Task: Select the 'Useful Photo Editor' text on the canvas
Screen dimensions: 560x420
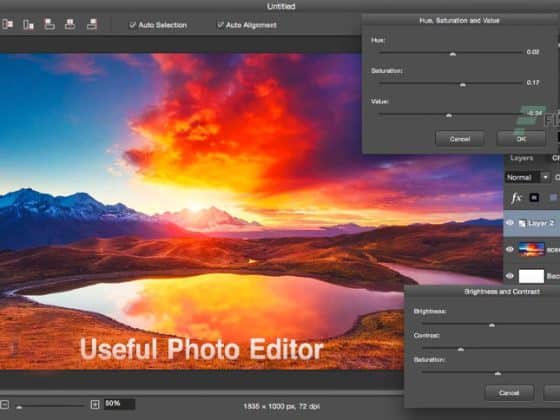Action: tap(202, 349)
